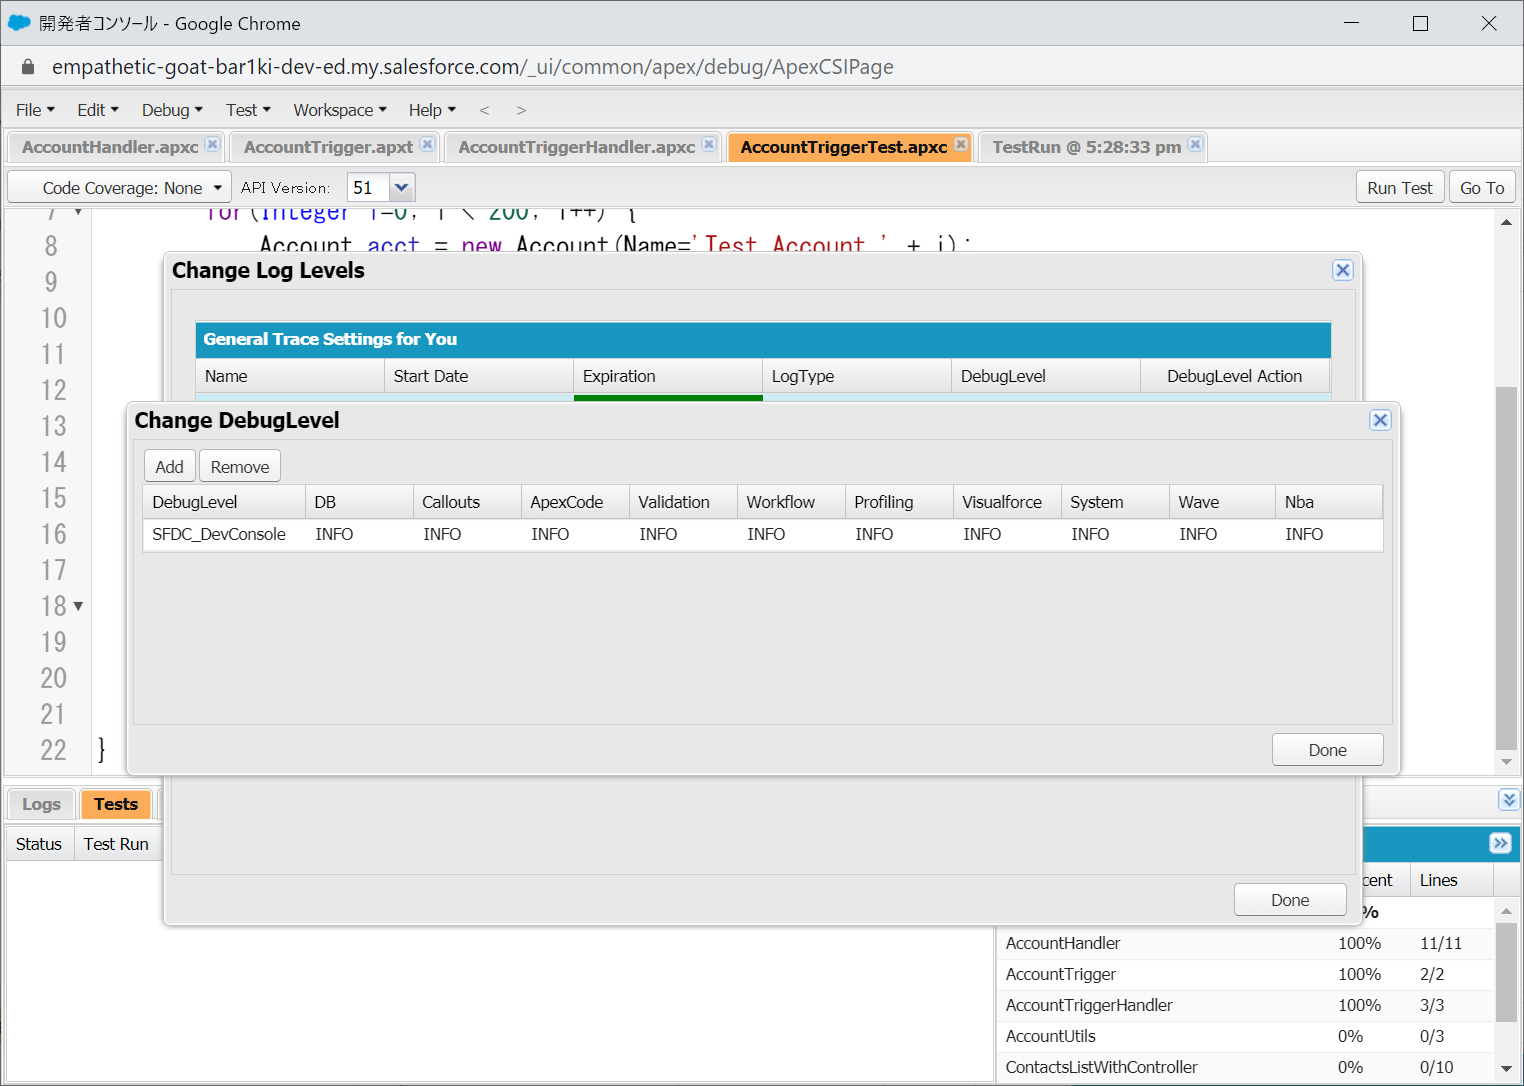The image size is (1524, 1086).
Task: Switch to TestRun @ 5:28:33 pm tab
Action: pos(1086,147)
